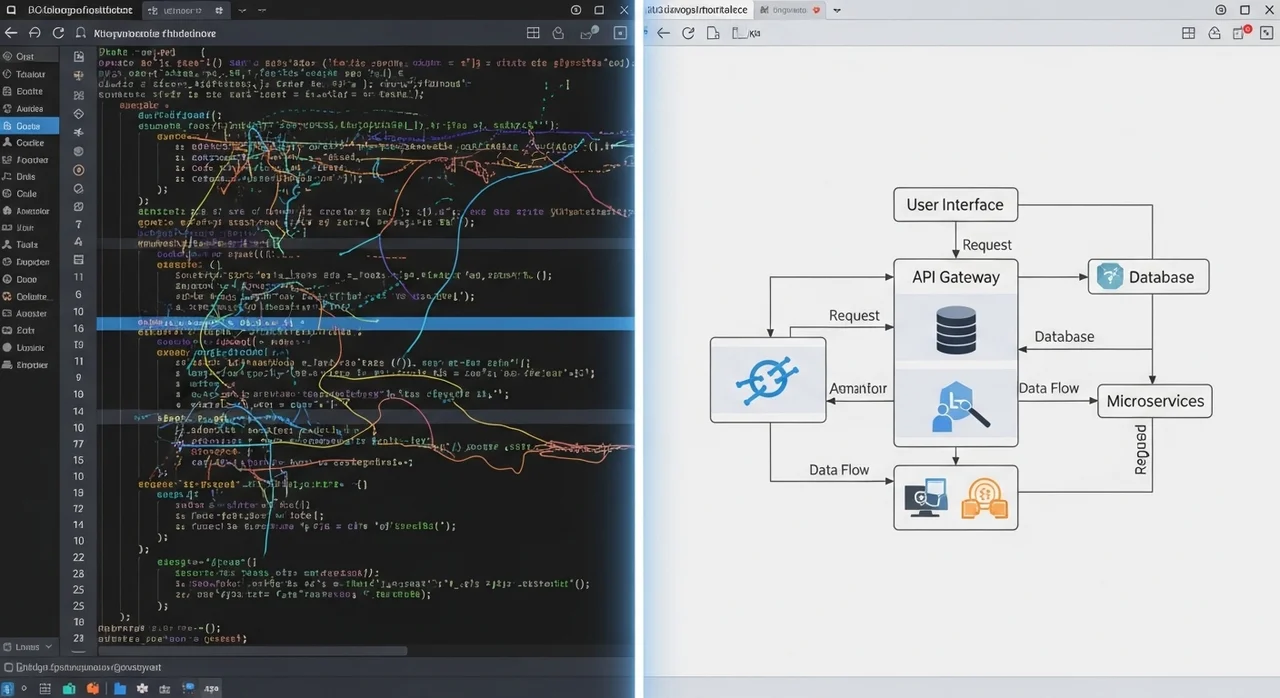Image resolution: width=1280 pixels, height=698 pixels.
Task: Open the grid layout icon in the editor toolbar
Action: [x=533, y=33]
